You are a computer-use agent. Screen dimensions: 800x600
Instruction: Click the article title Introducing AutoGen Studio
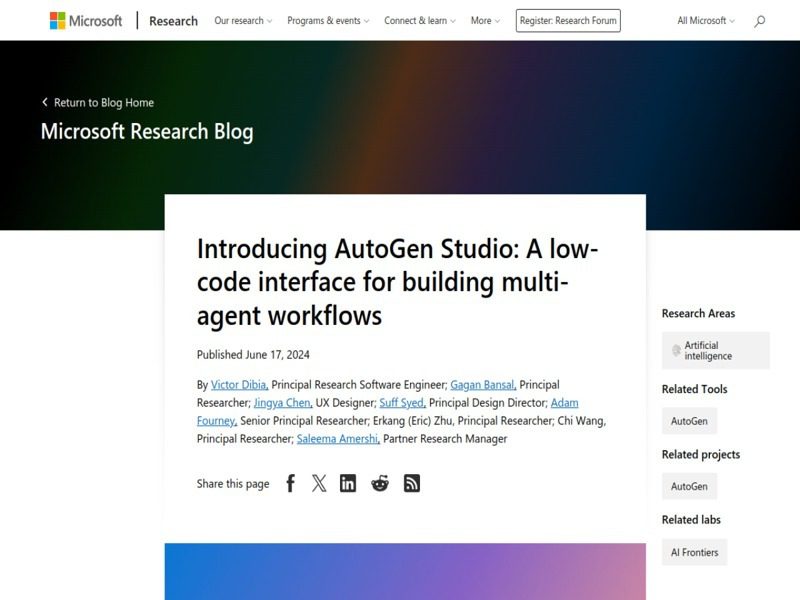397,282
